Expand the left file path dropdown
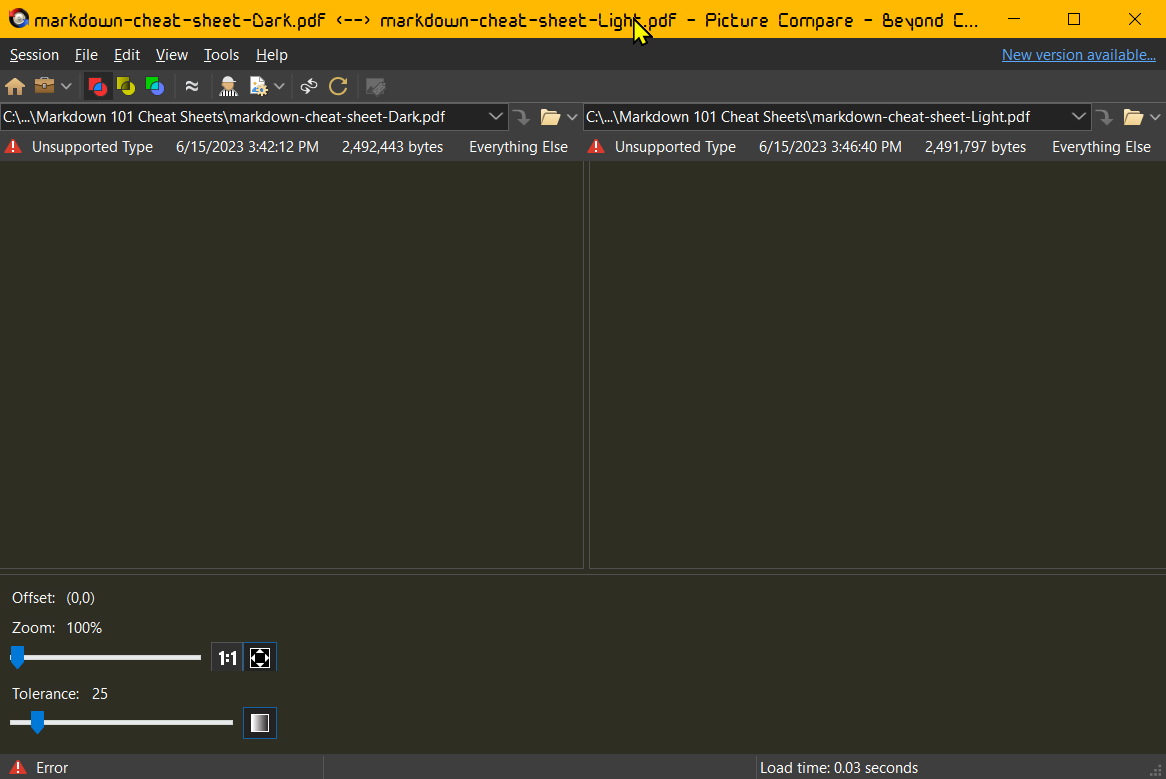The image size is (1166, 779). [497, 117]
